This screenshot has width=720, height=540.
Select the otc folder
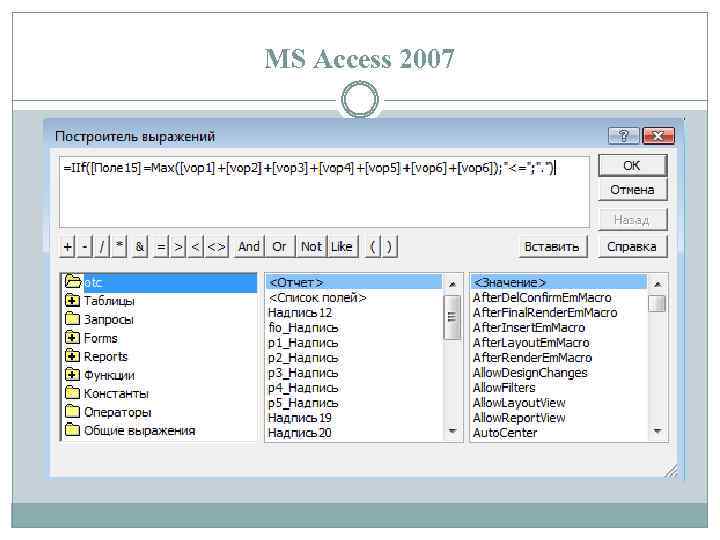160,282
